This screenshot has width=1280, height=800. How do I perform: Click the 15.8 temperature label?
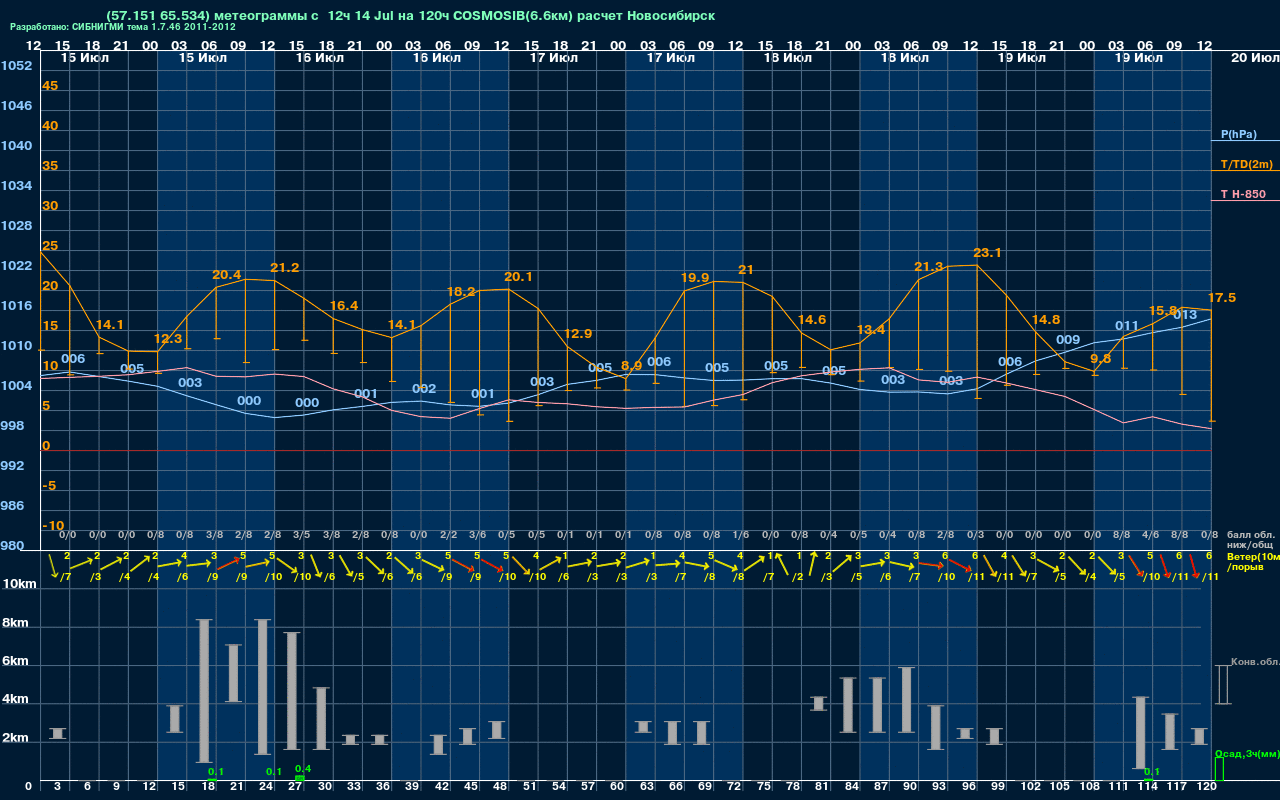[1163, 311]
